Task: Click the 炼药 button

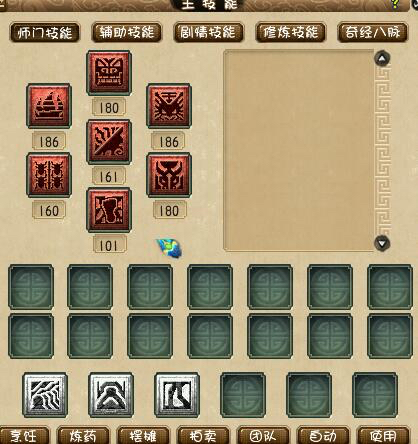Action: coord(83,435)
